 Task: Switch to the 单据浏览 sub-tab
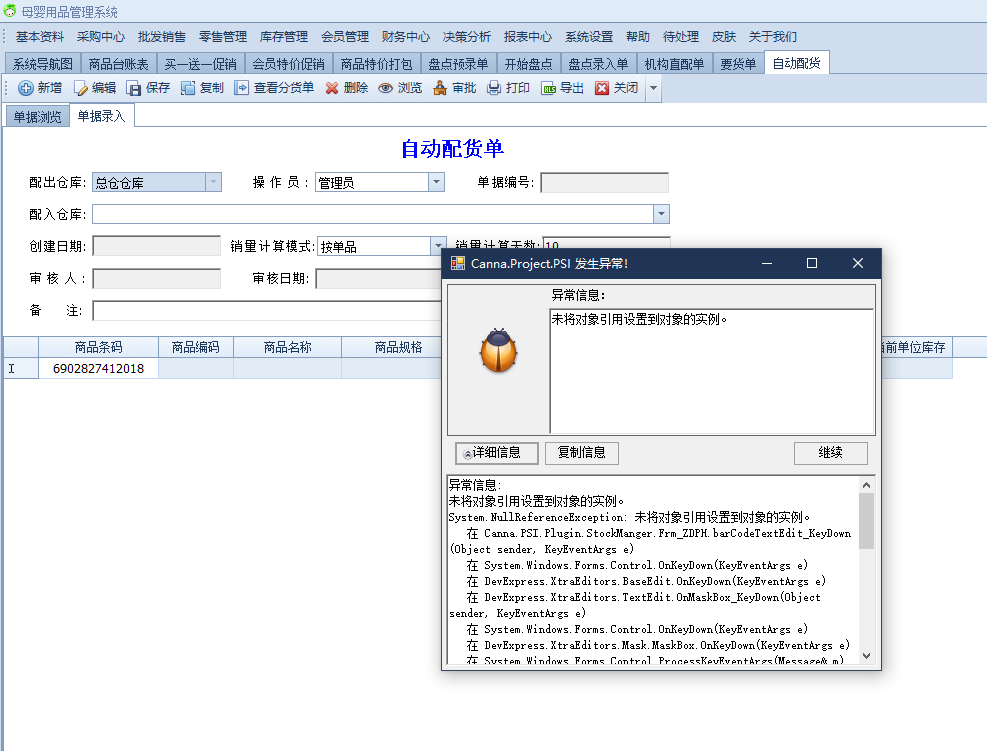[x=38, y=116]
